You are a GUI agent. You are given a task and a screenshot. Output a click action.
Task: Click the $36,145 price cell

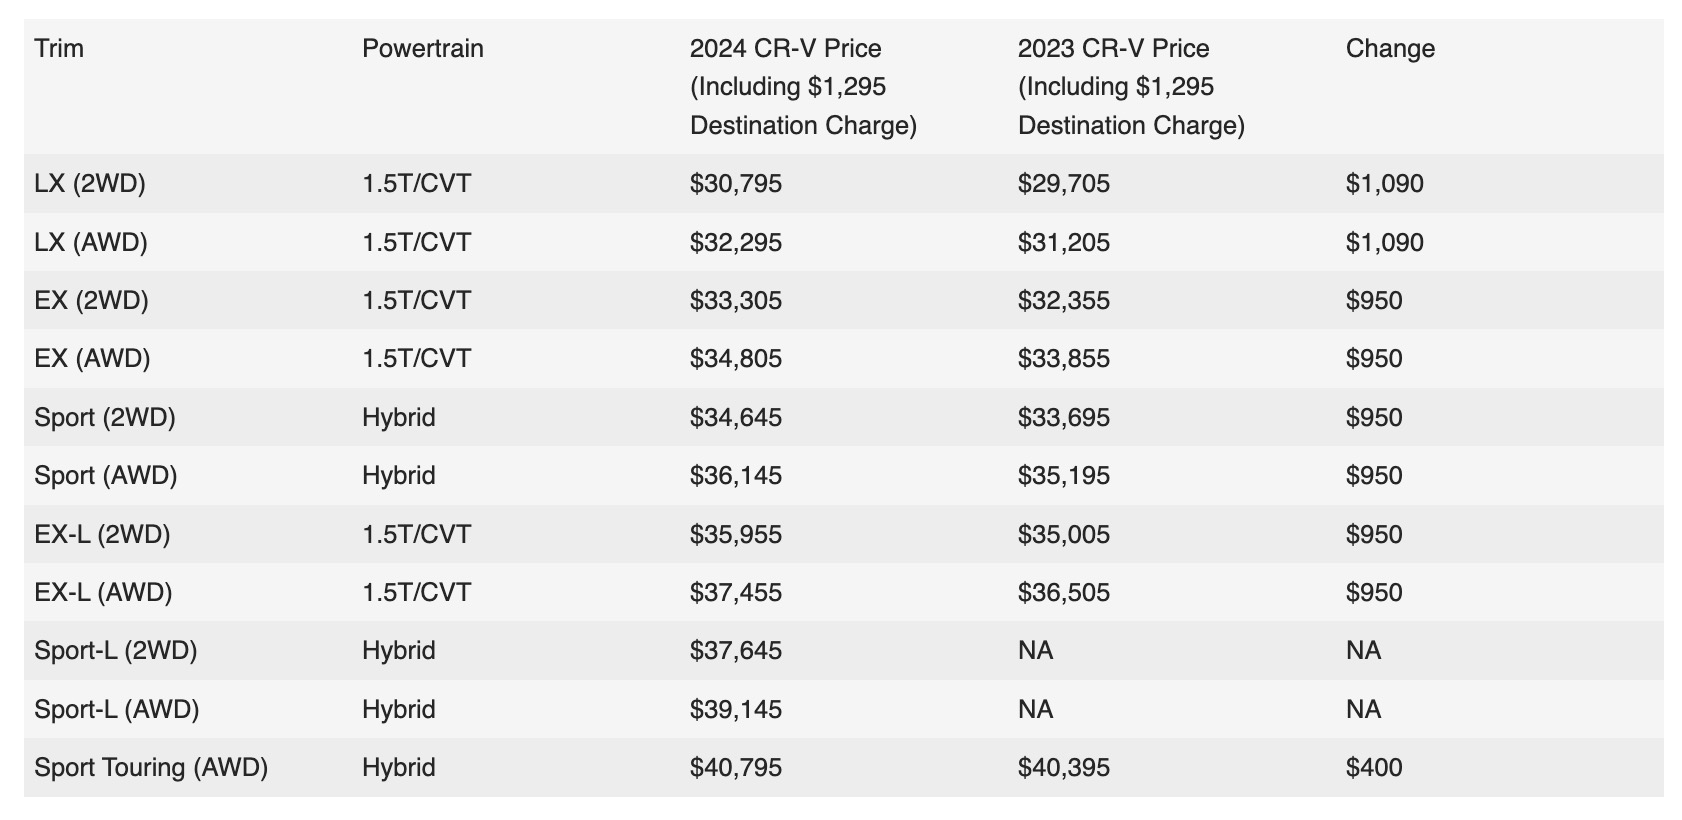(736, 476)
